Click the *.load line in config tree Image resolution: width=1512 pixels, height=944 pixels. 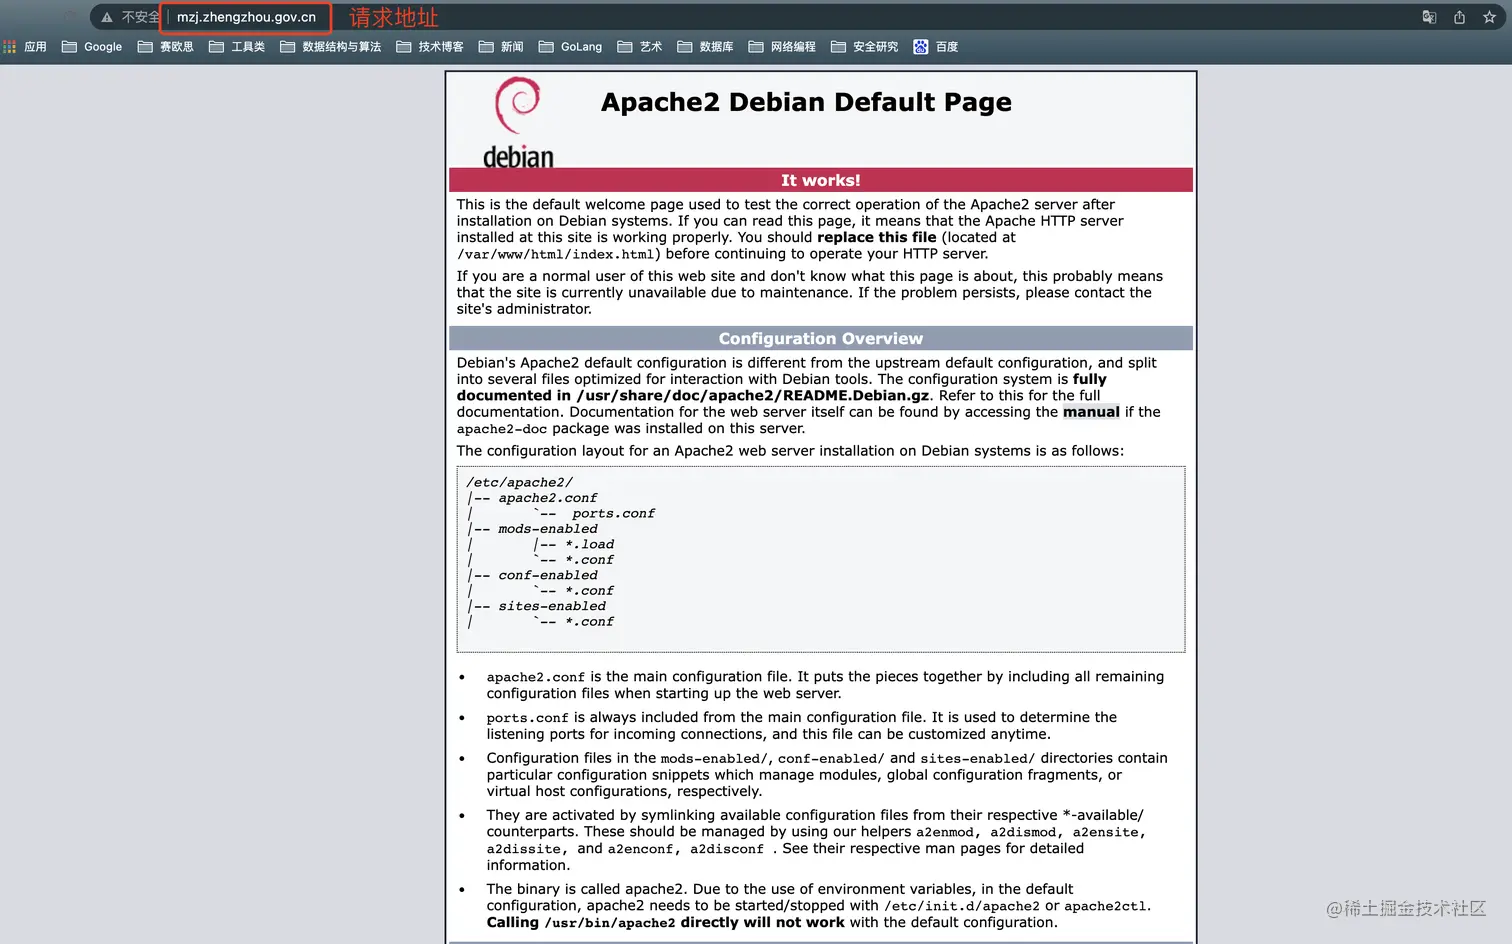(590, 544)
